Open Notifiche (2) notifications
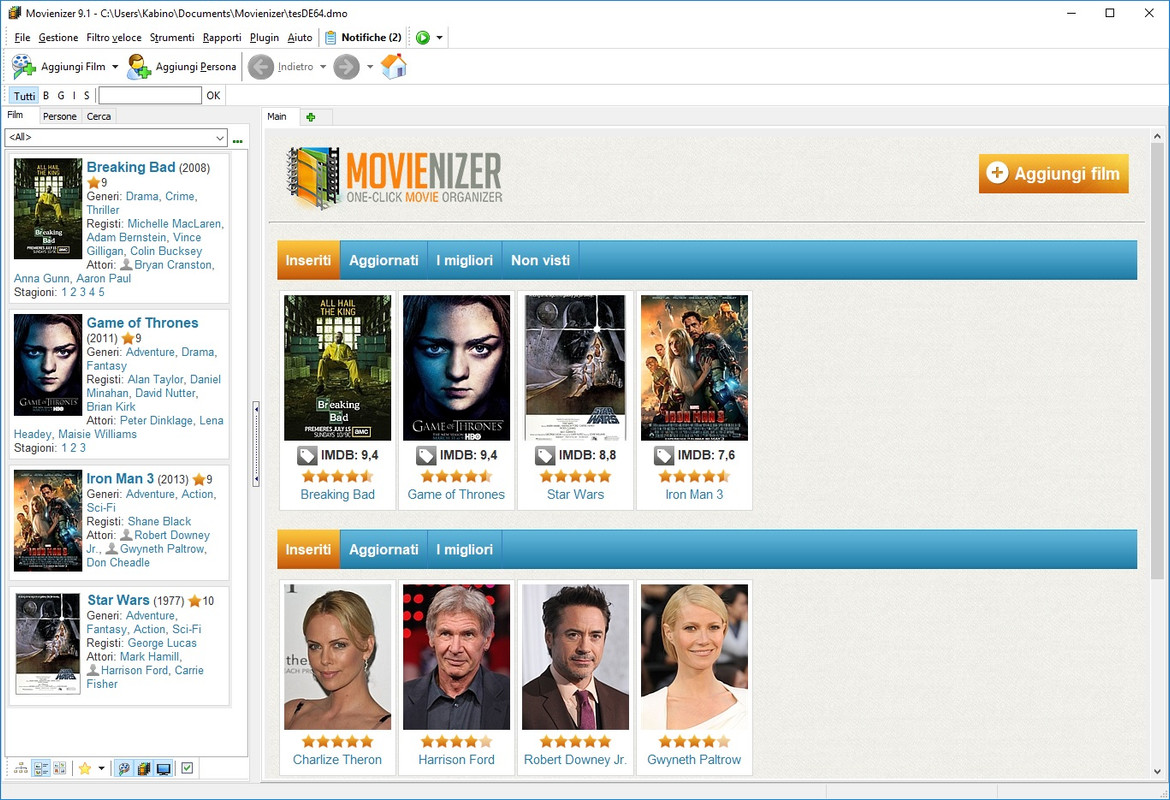Screen dimensions: 1170x800 point(363,37)
